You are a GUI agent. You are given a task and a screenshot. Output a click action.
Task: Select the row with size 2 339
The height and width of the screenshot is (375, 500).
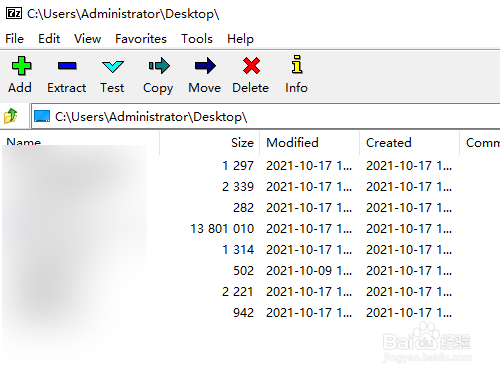point(250,187)
